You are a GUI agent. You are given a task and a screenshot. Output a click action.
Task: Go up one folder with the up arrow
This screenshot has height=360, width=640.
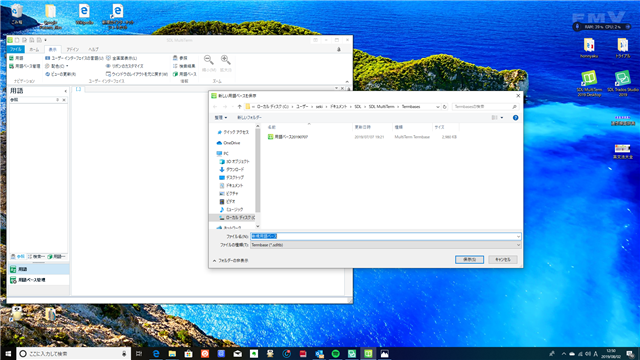(x=240, y=107)
